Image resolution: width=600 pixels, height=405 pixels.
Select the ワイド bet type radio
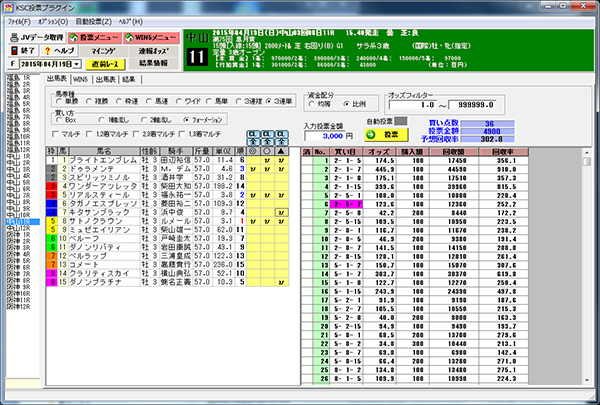click(178, 101)
